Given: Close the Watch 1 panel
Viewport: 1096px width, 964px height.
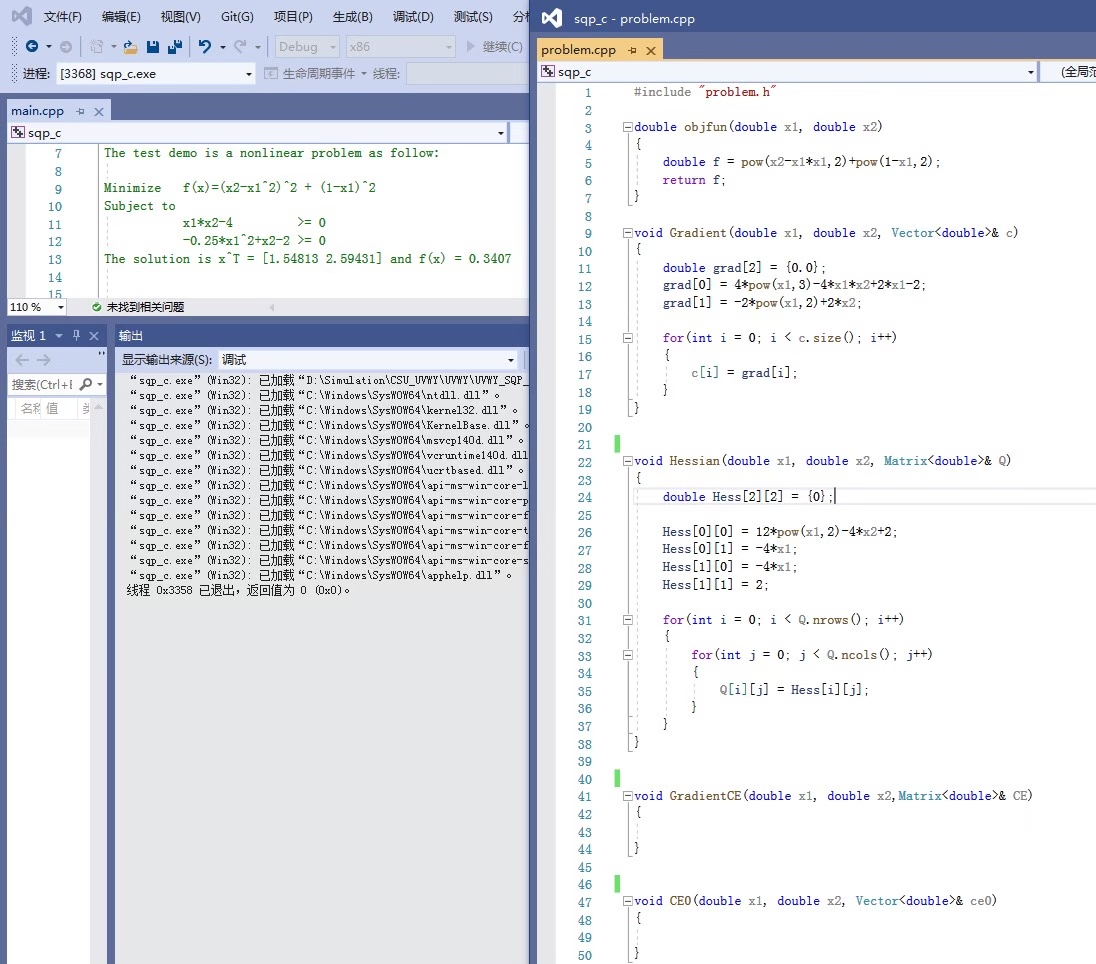Looking at the screenshot, I should pos(94,336).
